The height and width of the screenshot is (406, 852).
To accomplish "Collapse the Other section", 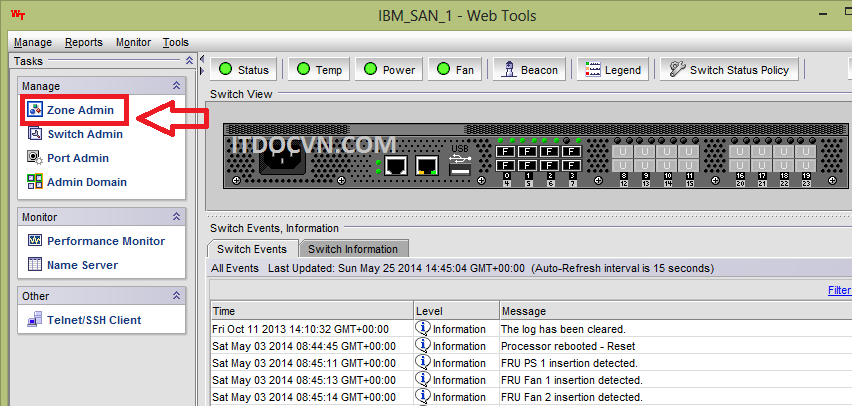I will coord(177,296).
